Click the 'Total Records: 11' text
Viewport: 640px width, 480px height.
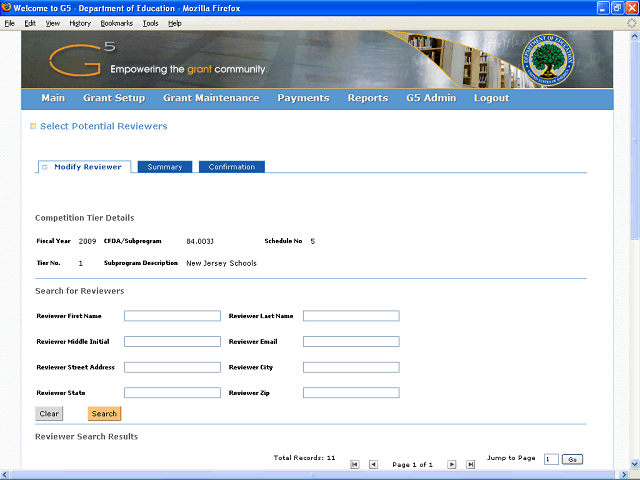[304, 458]
